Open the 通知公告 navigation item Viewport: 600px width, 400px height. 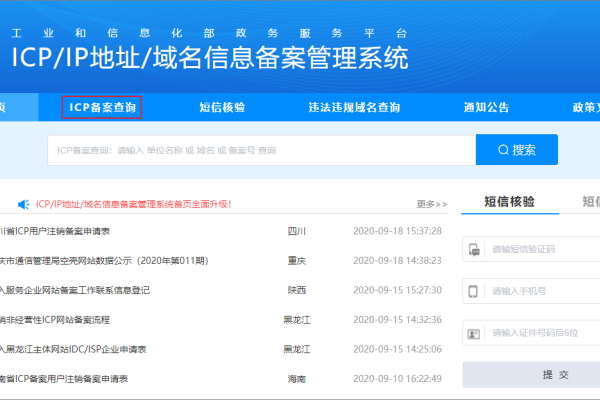click(x=486, y=107)
